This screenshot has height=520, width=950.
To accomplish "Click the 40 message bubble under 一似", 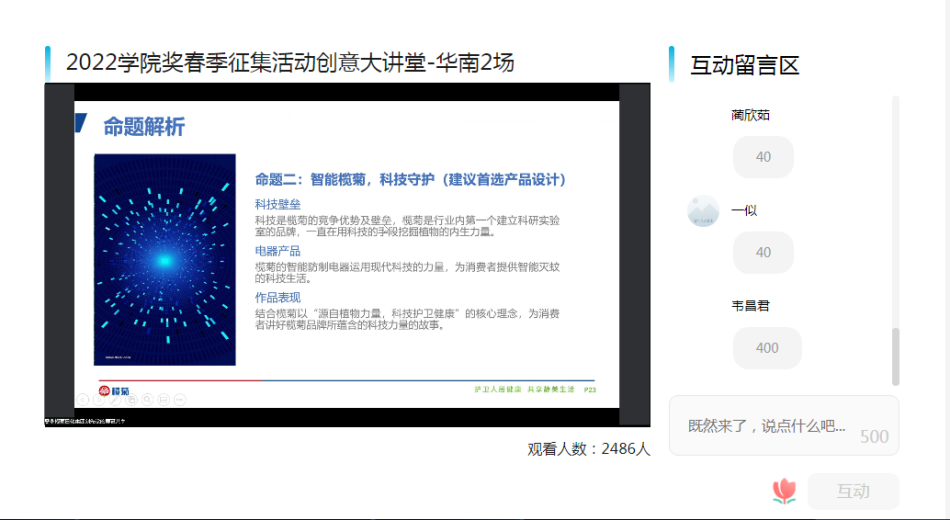I will point(763,252).
